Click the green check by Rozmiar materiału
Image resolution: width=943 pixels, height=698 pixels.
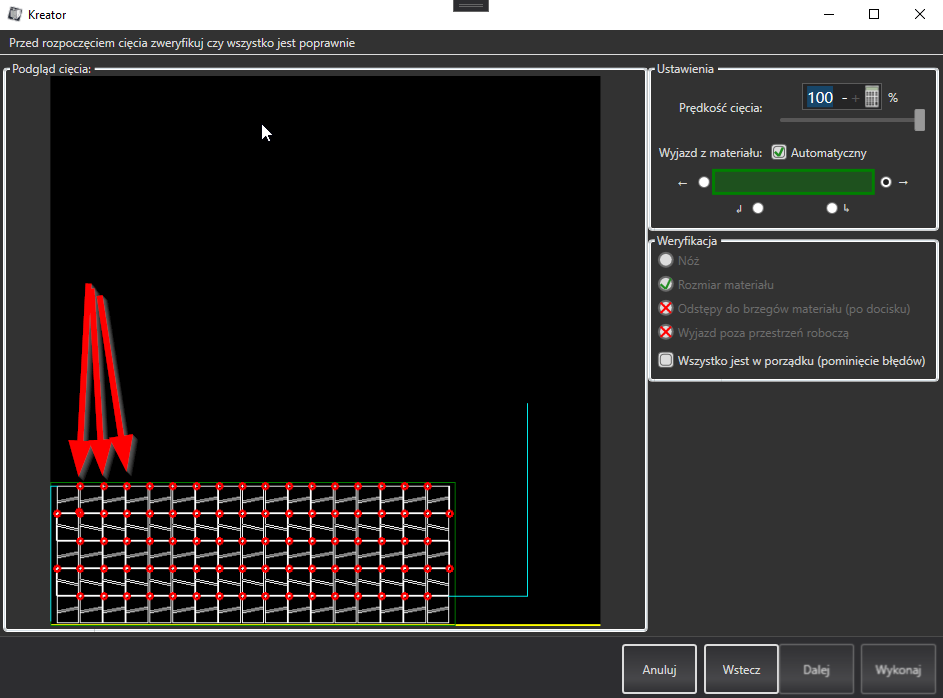(666, 285)
